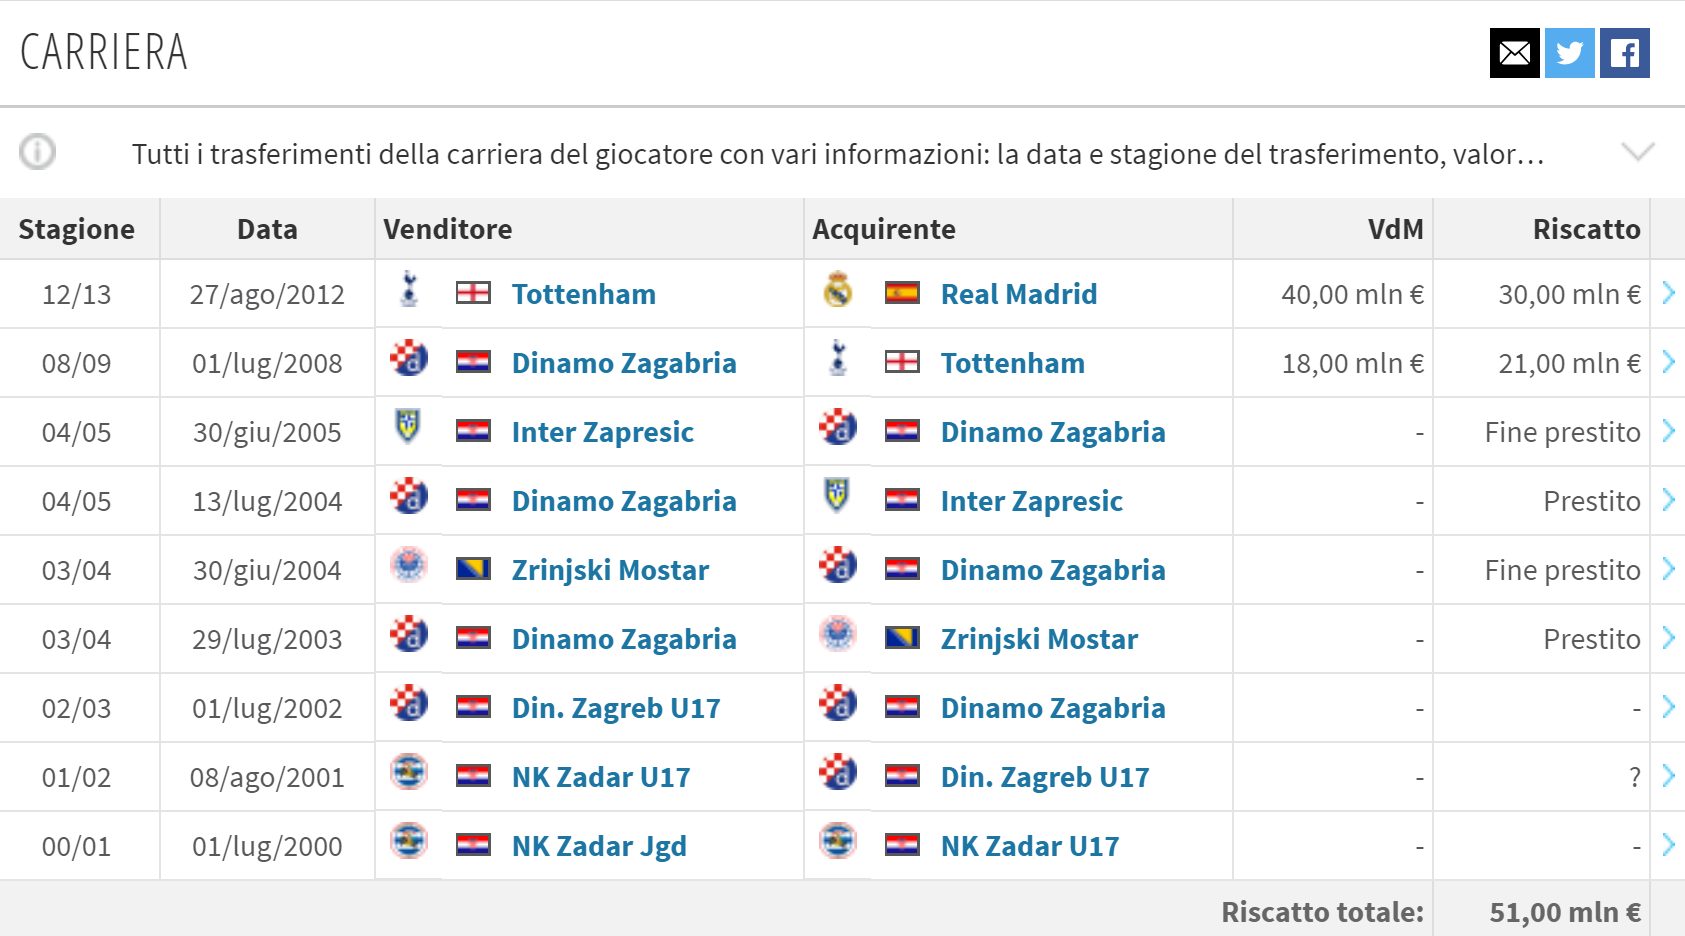Click the VdM column header

tap(1395, 229)
